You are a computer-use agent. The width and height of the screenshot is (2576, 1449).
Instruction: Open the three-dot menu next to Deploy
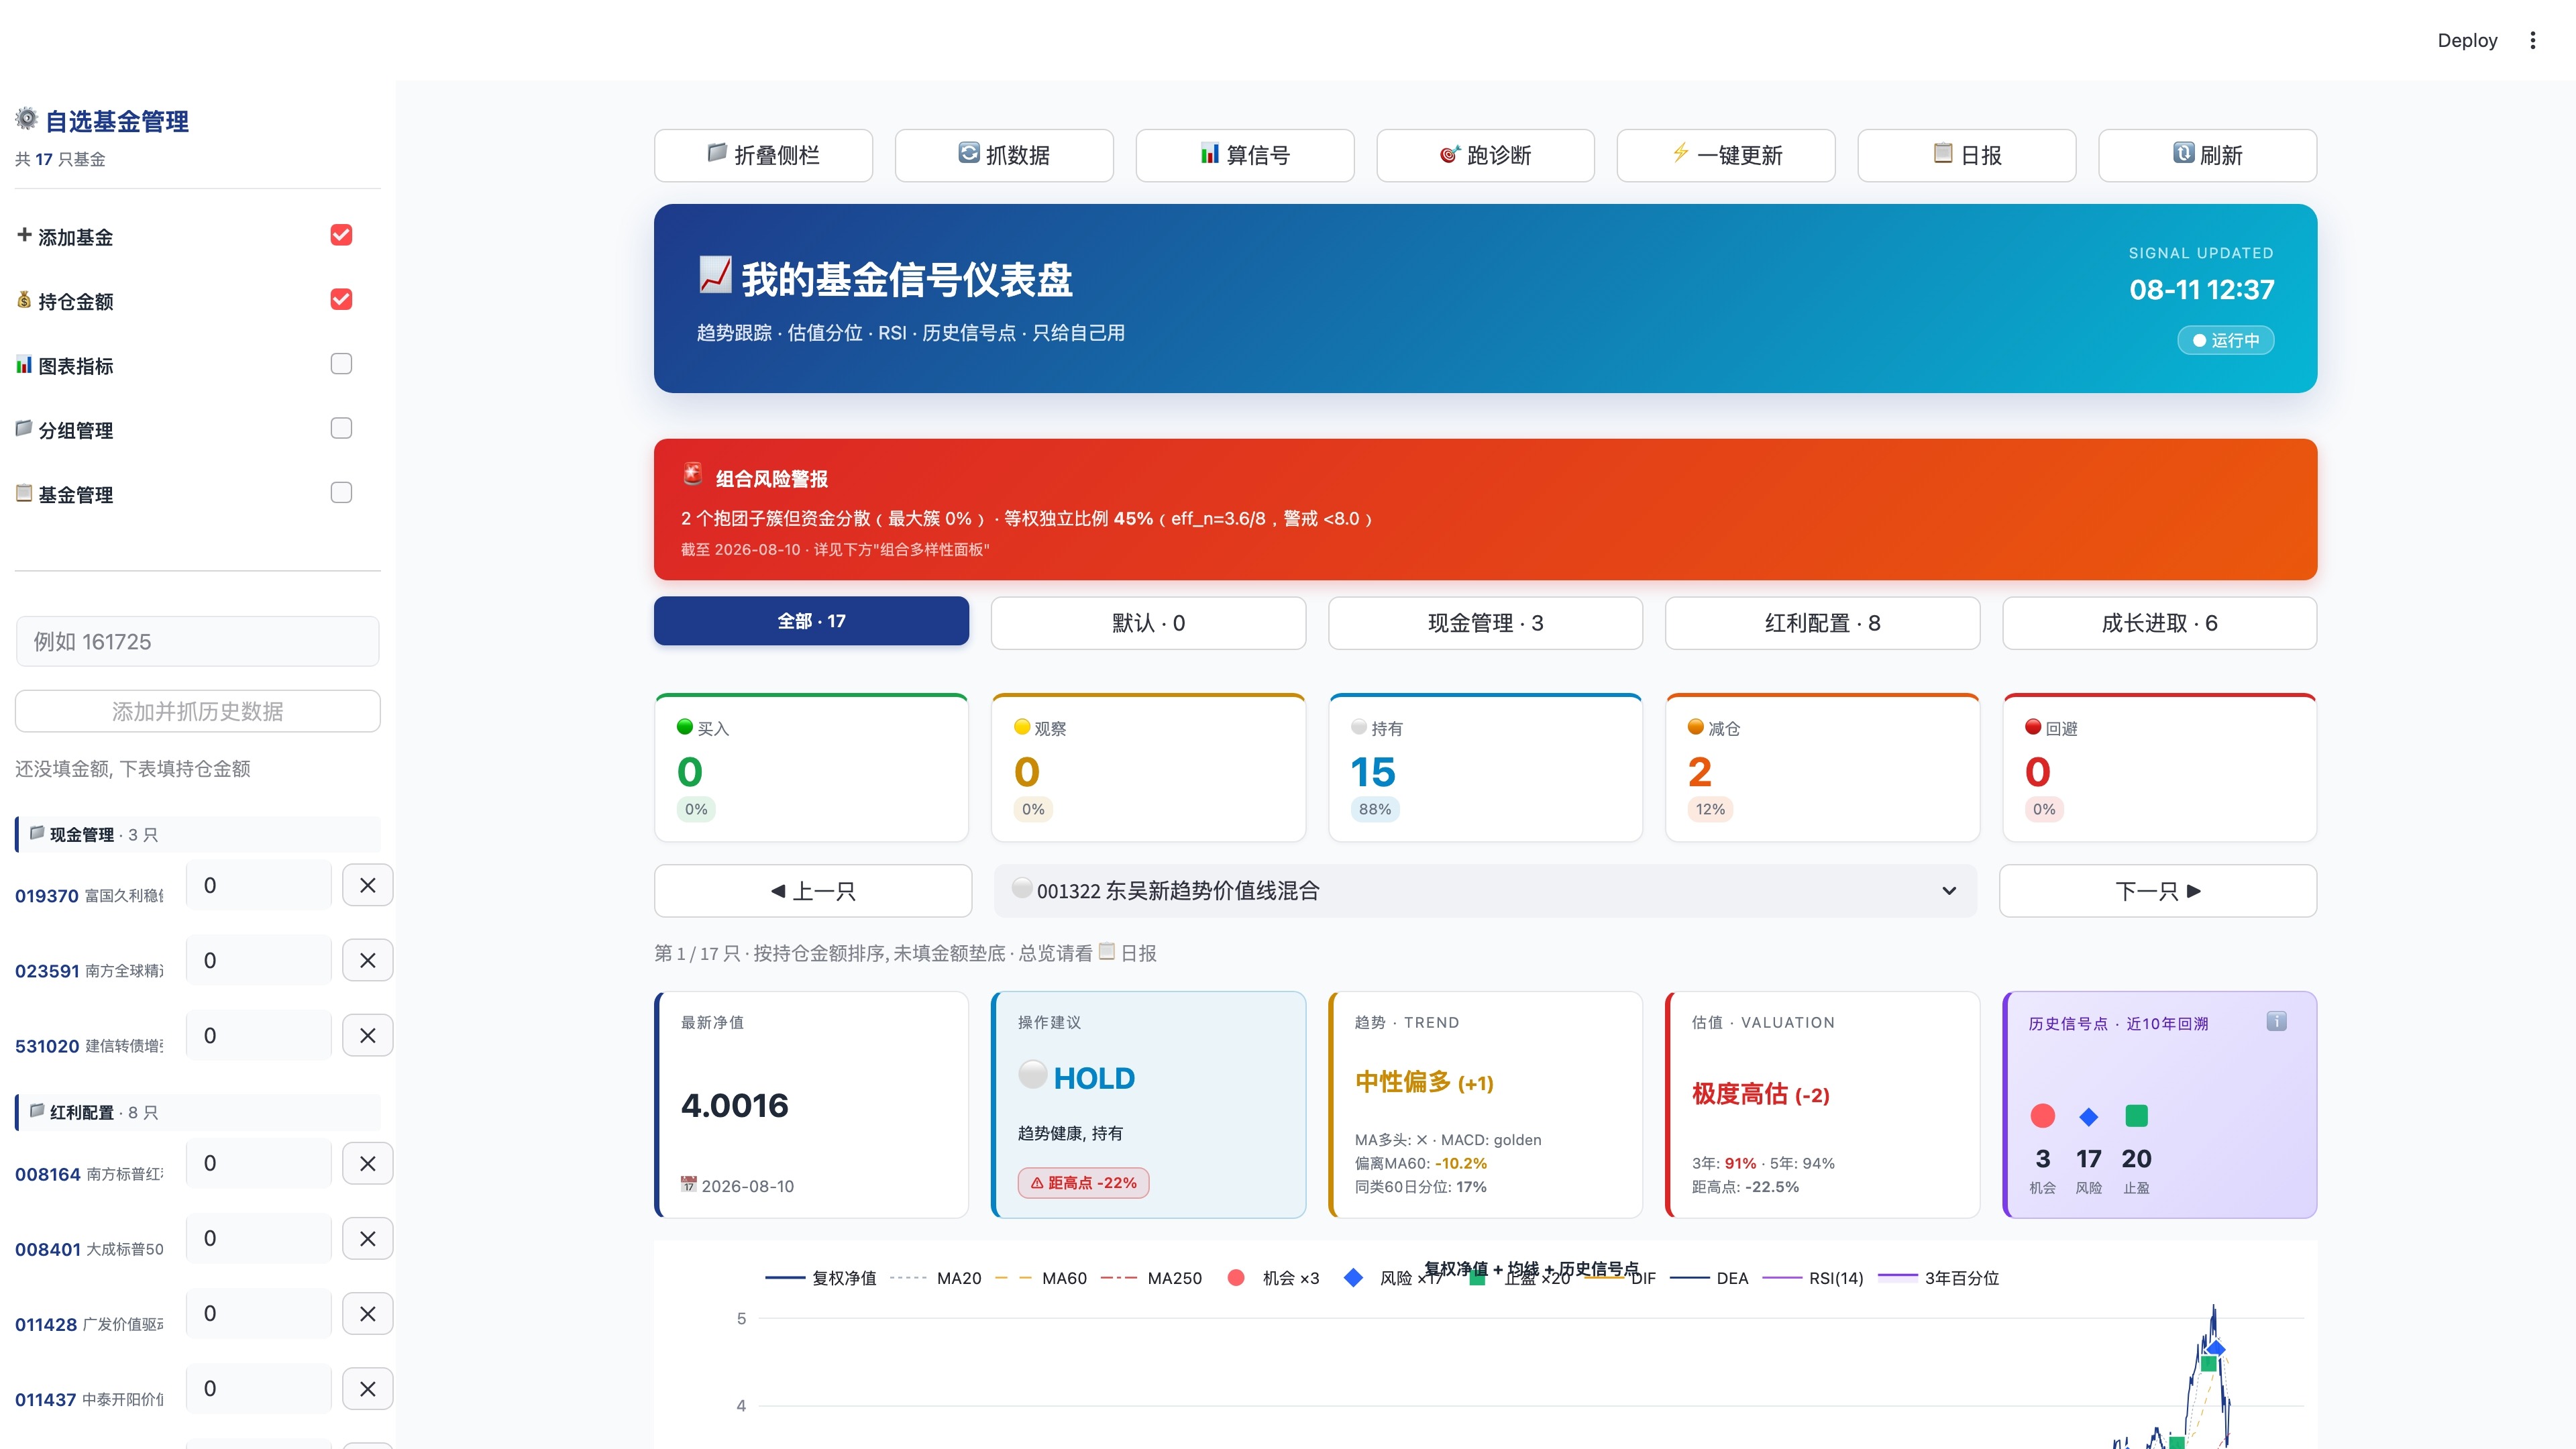(x=2532, y=40)
